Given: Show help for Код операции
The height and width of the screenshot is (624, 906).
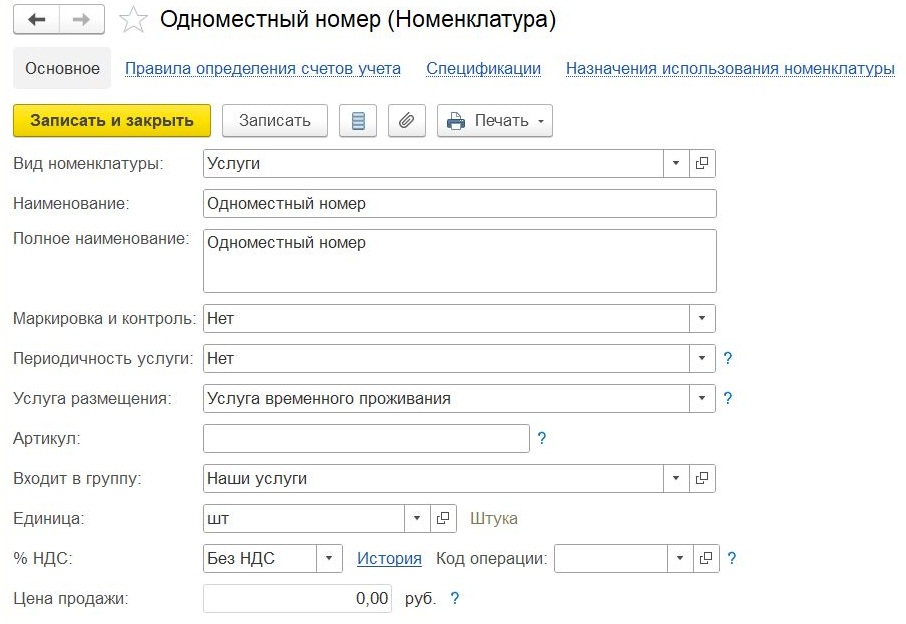Looking at the screenshot, I should [732, 558].
